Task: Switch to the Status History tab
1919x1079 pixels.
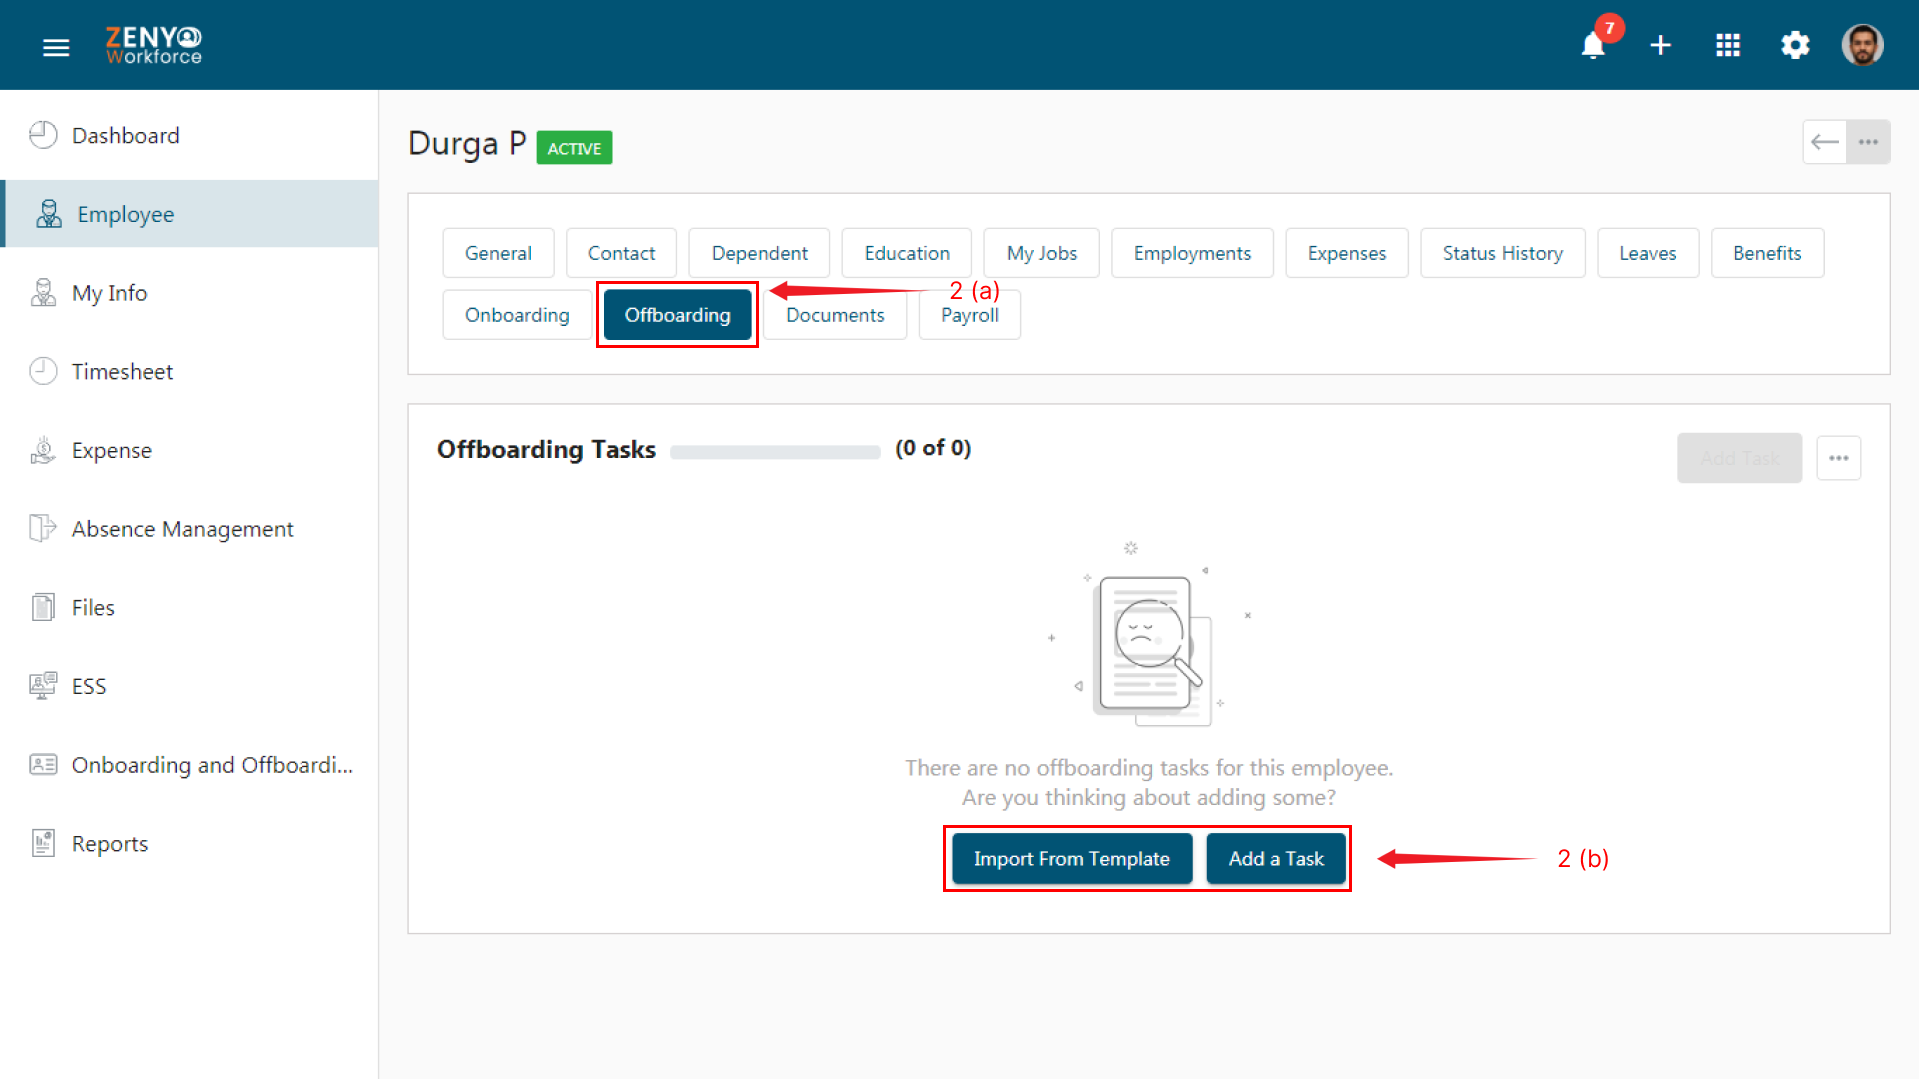Action: (x=1502, y=253)
